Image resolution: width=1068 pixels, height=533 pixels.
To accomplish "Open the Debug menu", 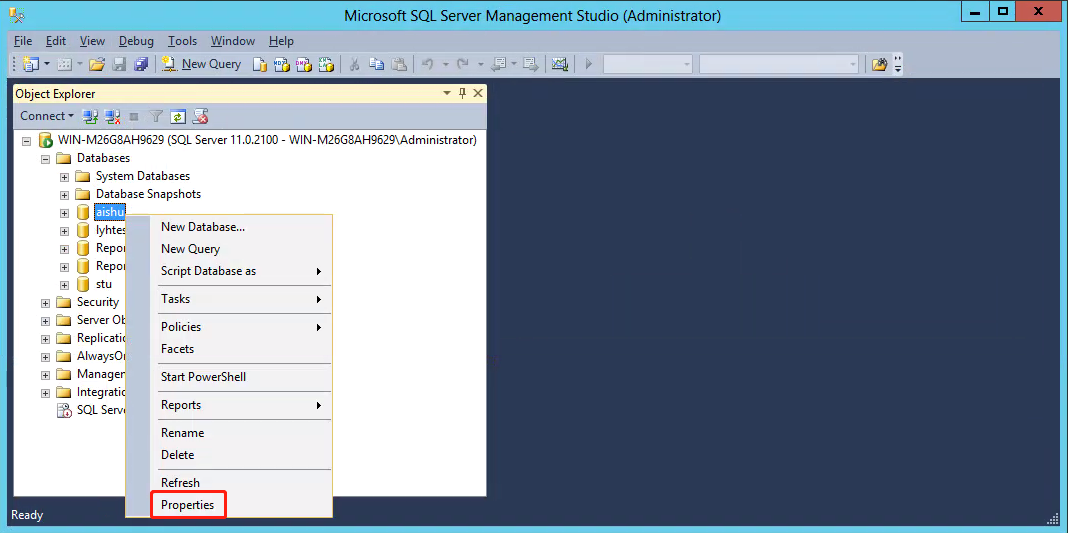I will [136, 41].
